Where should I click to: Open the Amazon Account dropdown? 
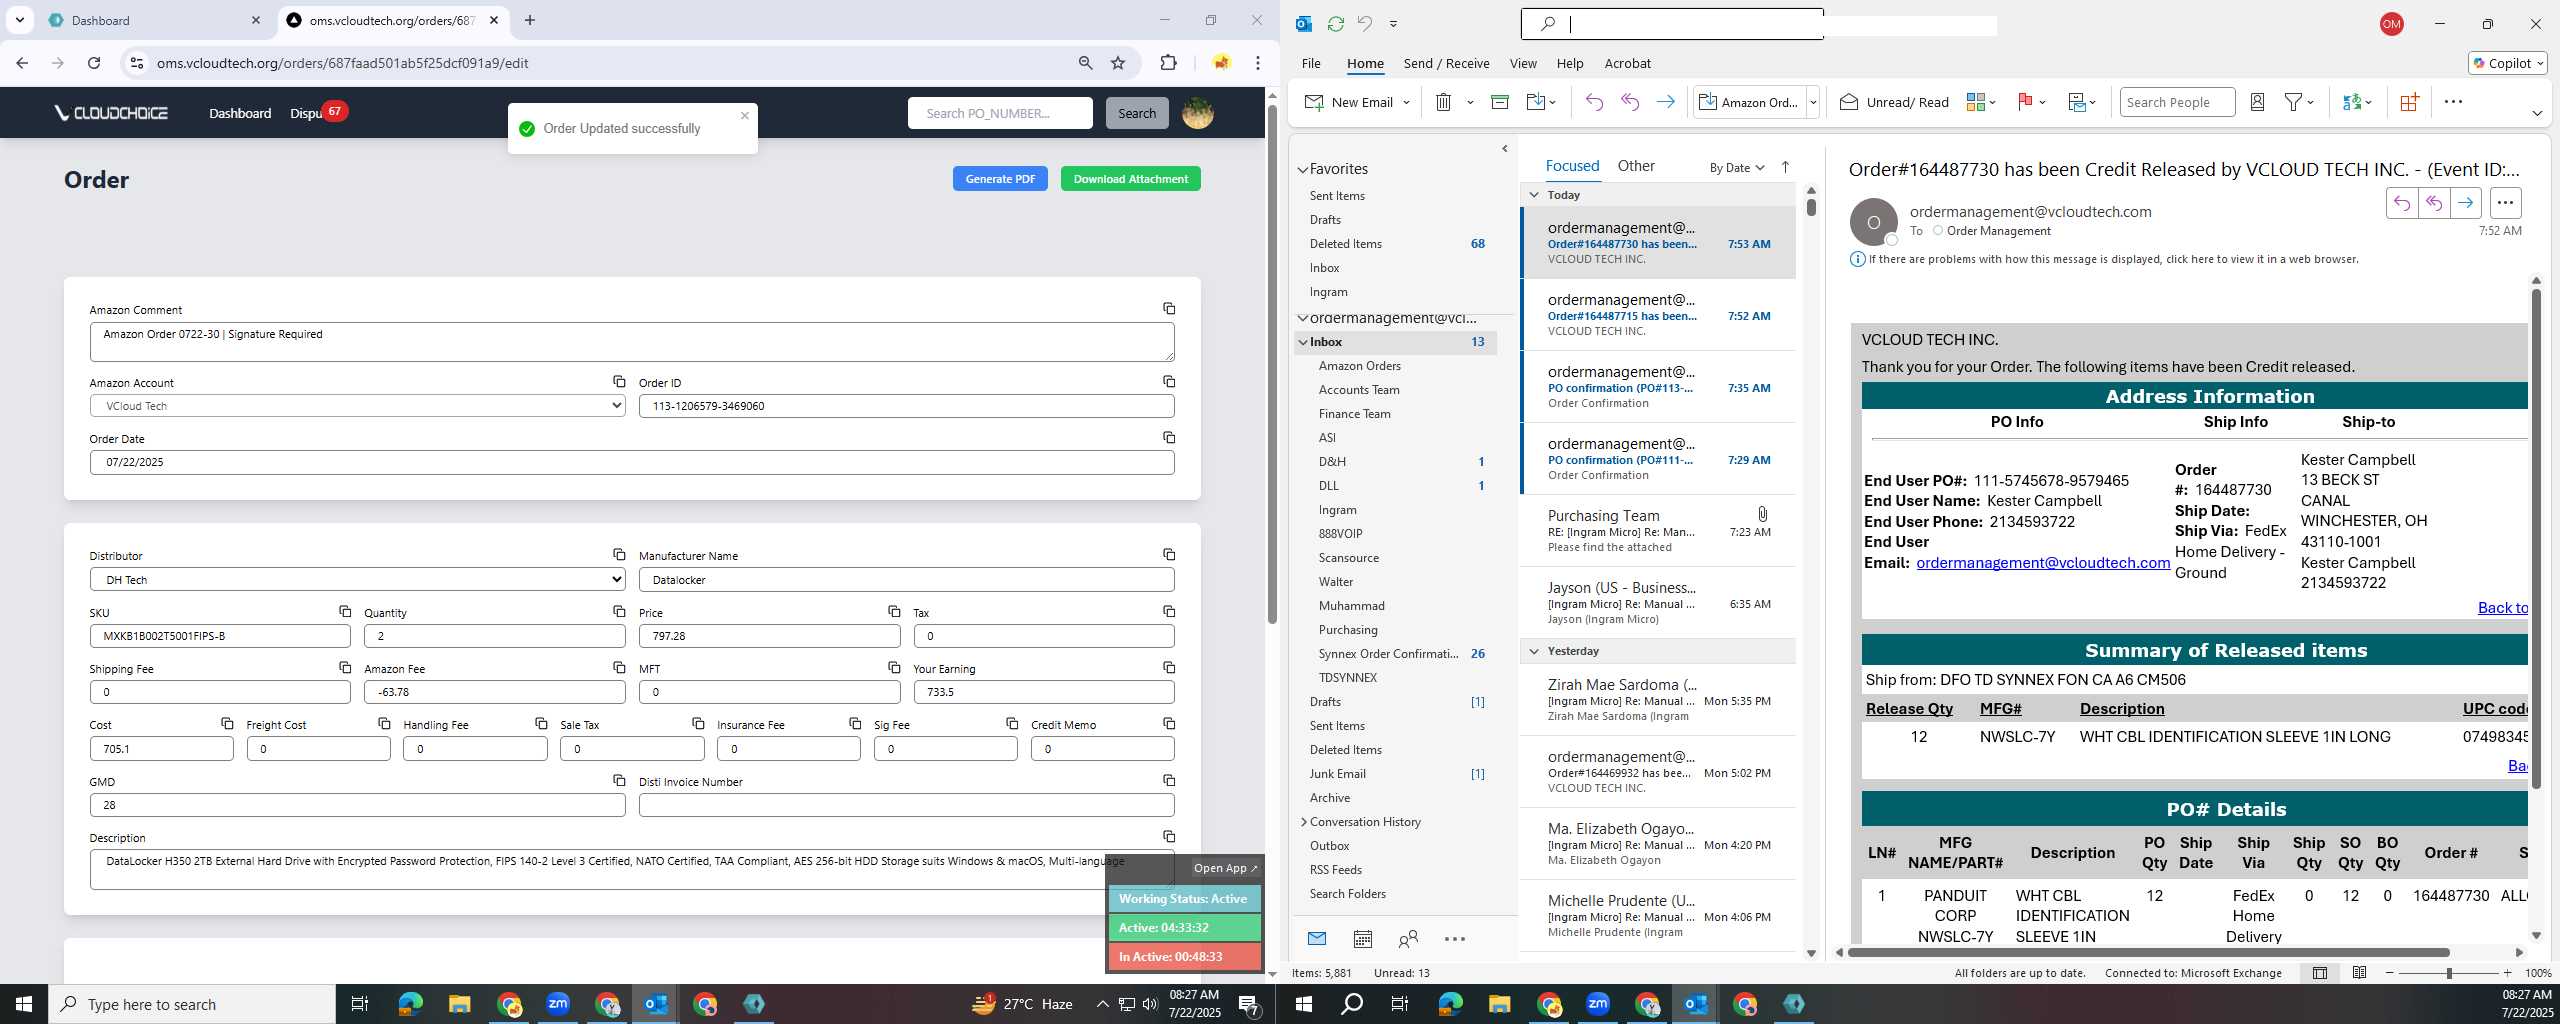tap(358, 406)
